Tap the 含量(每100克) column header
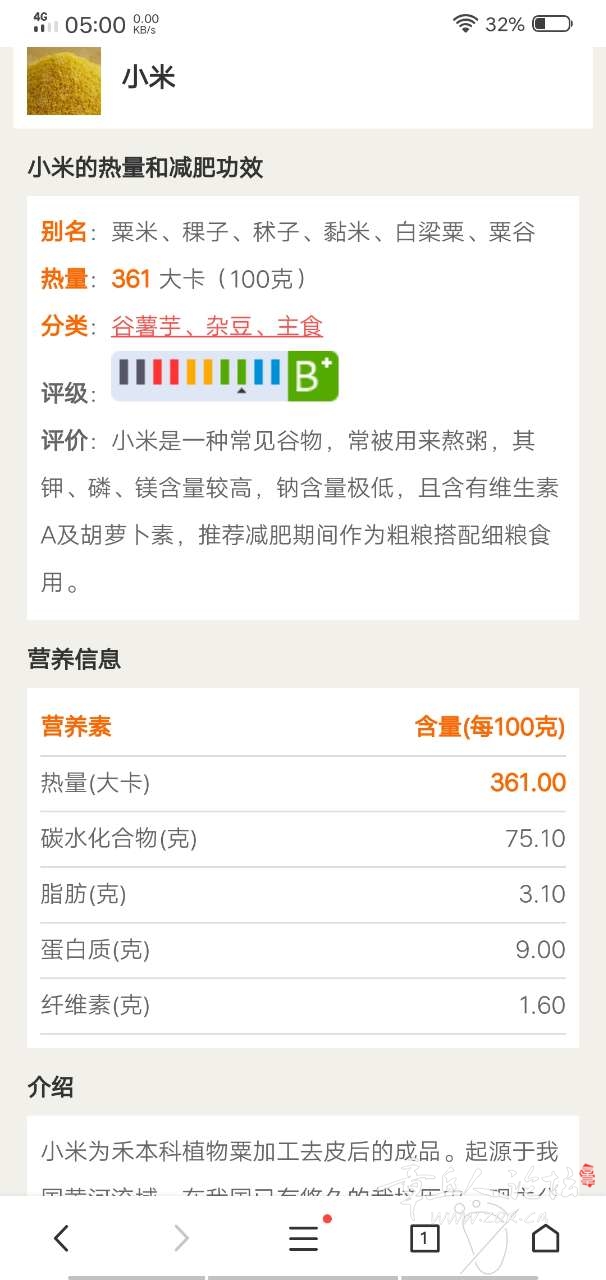The height and width of the screenshot is (1280, 606). click(x=490, y=727)
